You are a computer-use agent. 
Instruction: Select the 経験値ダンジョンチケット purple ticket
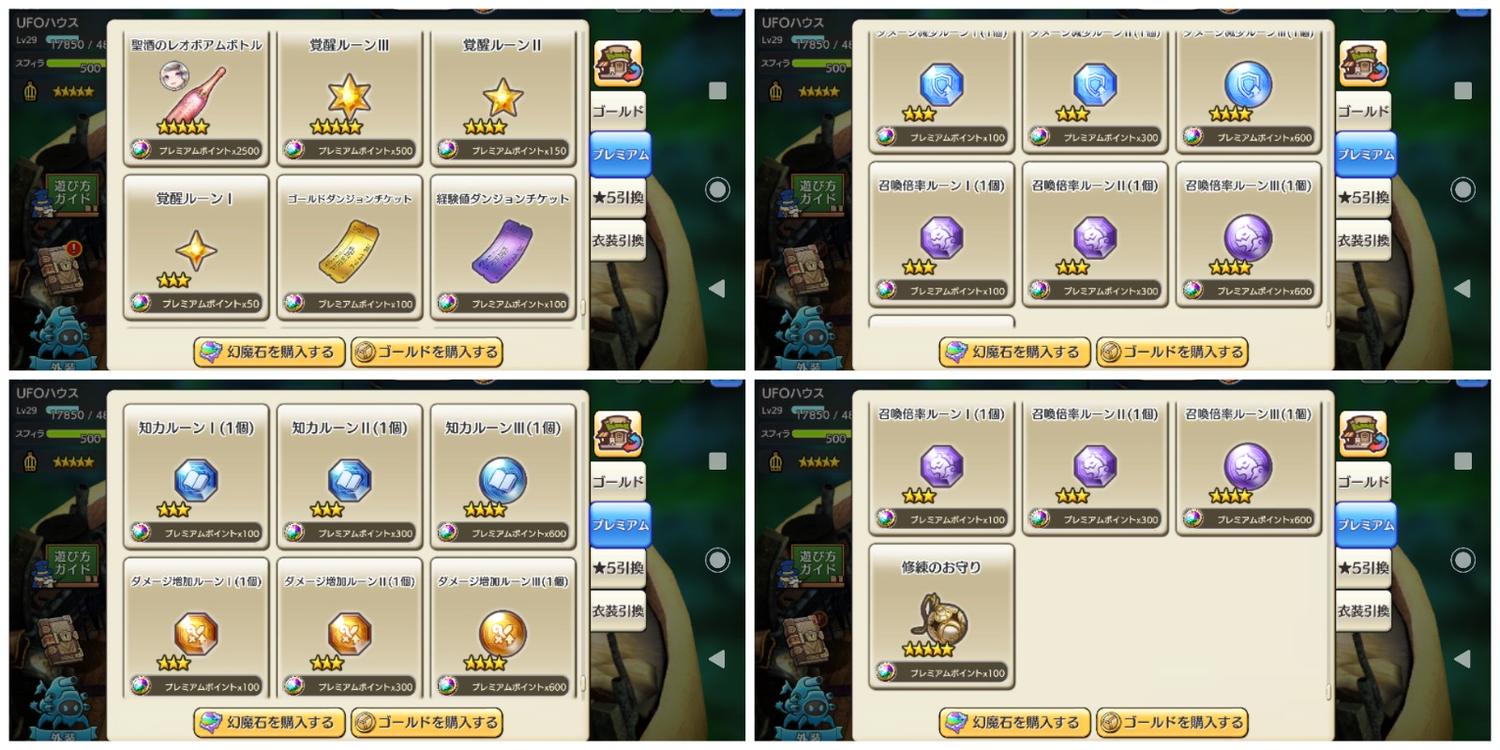click(x=503, y=247)
